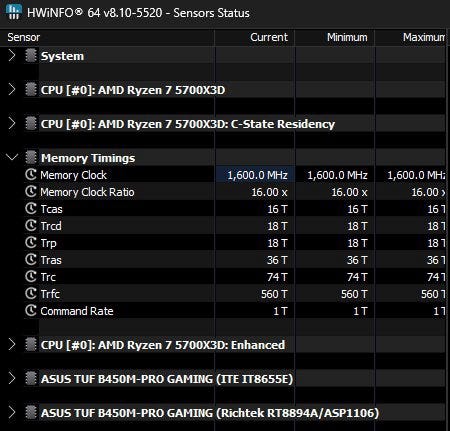450x431 pixels.
Task: Click the clock icon beside Trfc
Action: click(31, 293)
